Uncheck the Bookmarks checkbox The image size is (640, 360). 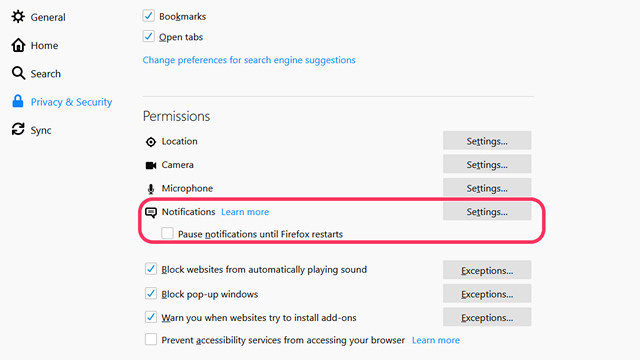(x=149, y=16)
